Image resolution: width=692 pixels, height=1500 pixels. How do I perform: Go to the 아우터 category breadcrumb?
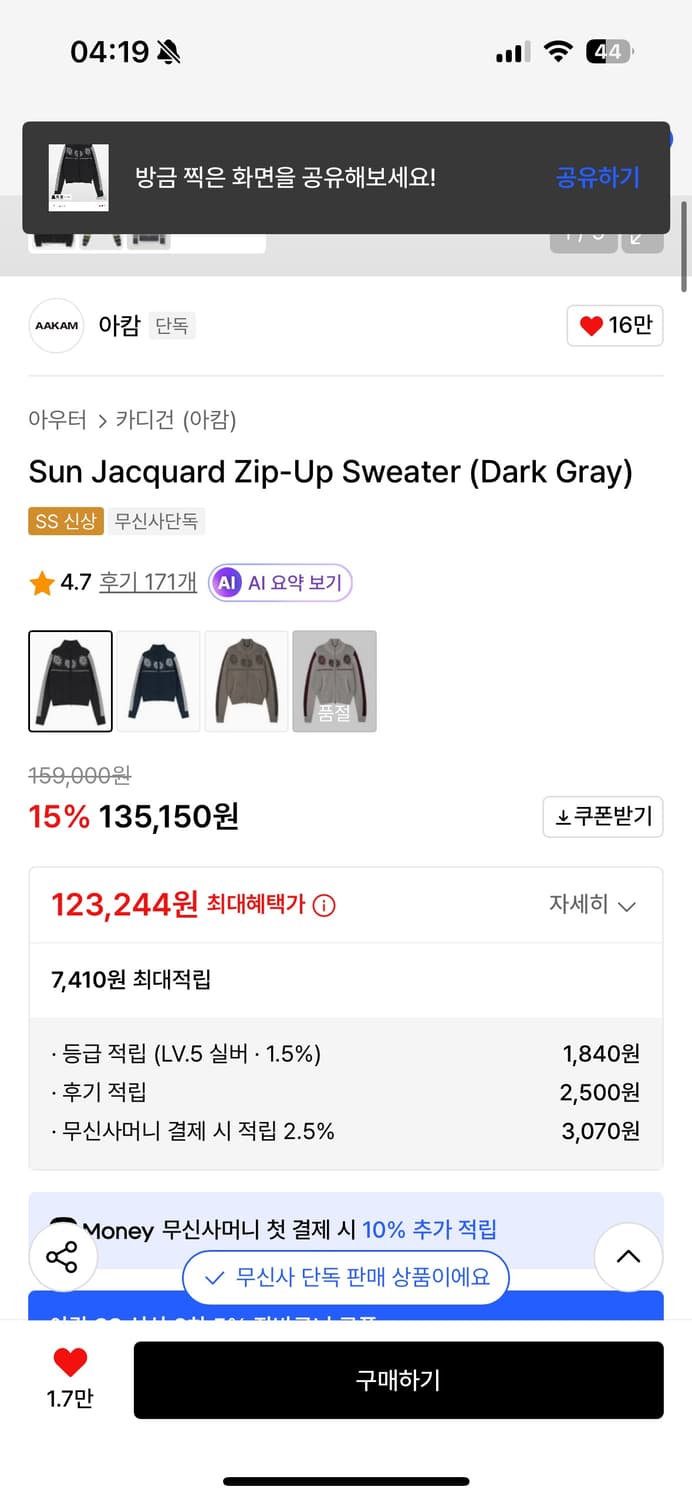[57, 420]
